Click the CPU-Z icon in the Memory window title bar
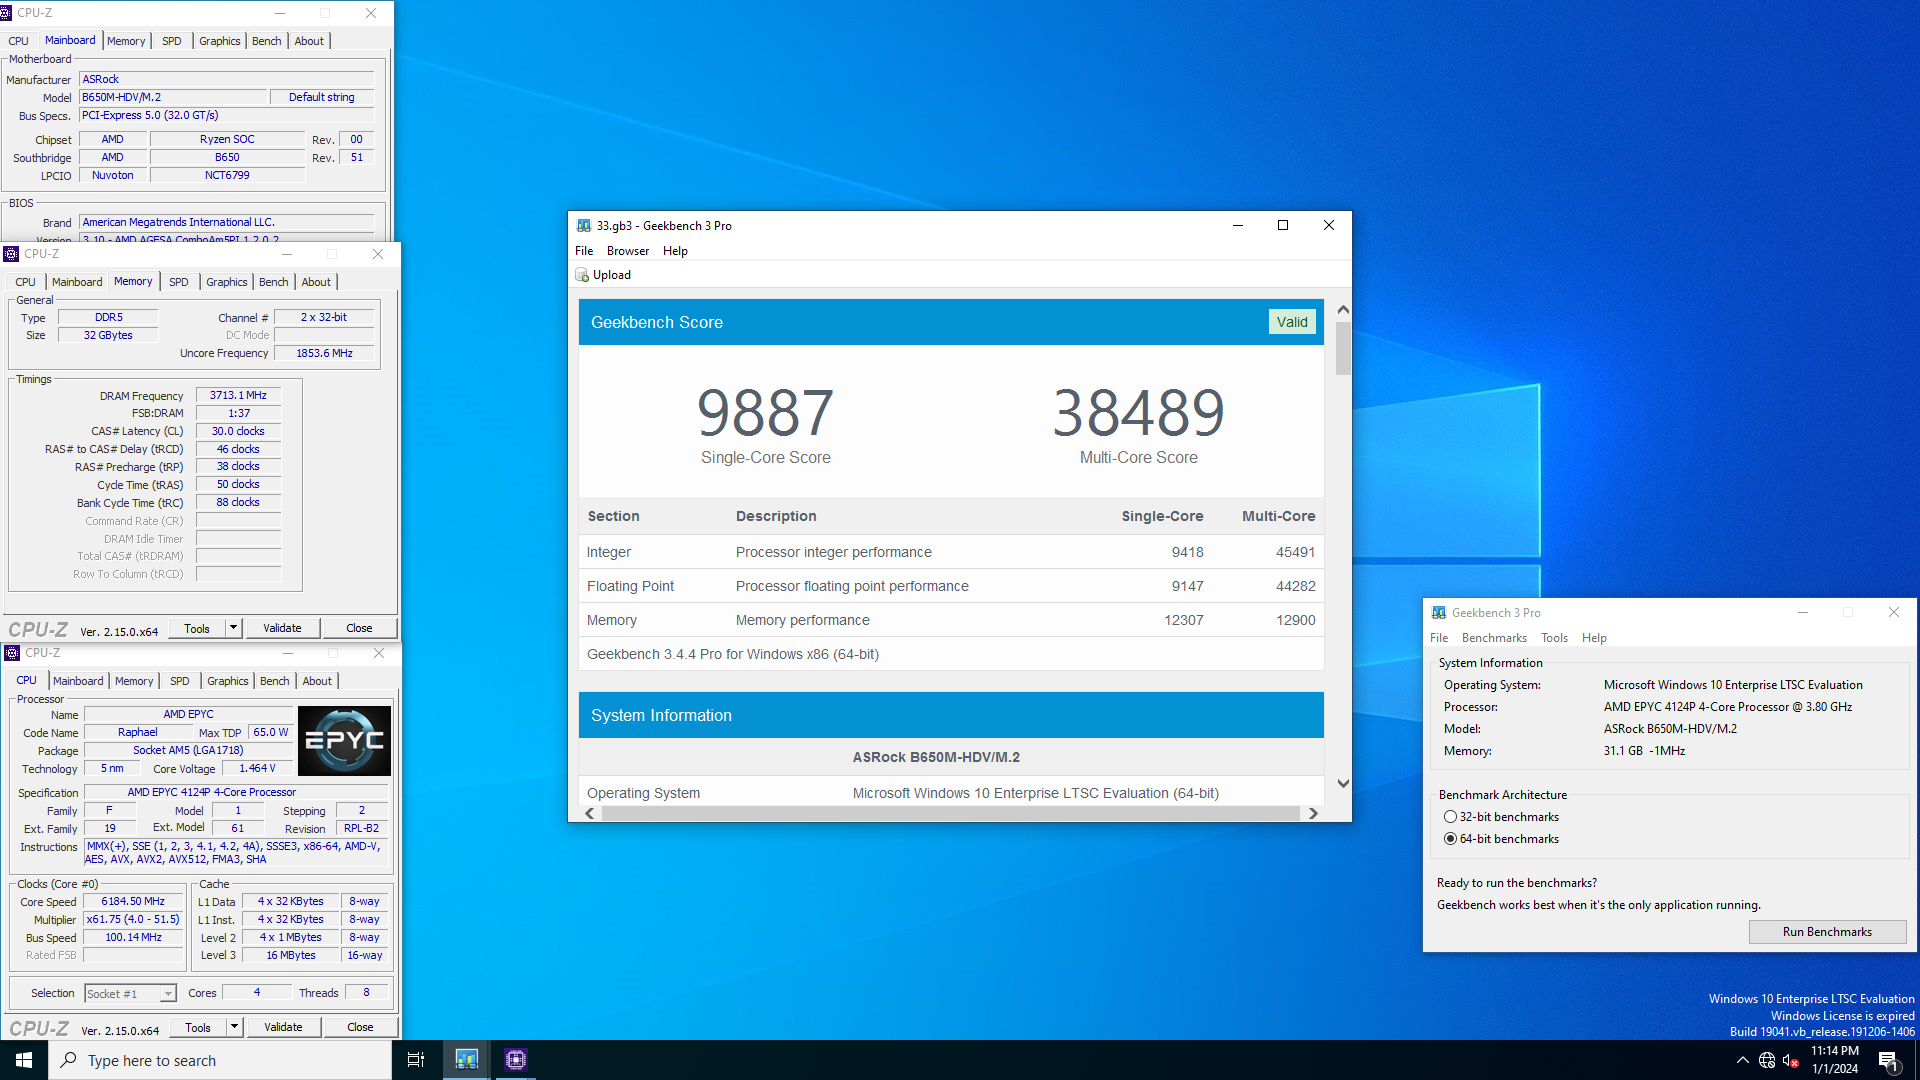The width and height of the screenshot is (1920, 1080). (x=11, y=254)
